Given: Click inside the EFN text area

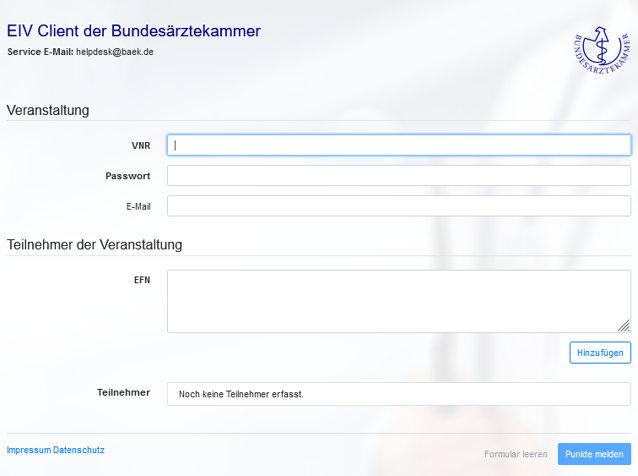Looking at the screenshot, I should (399, 301).
